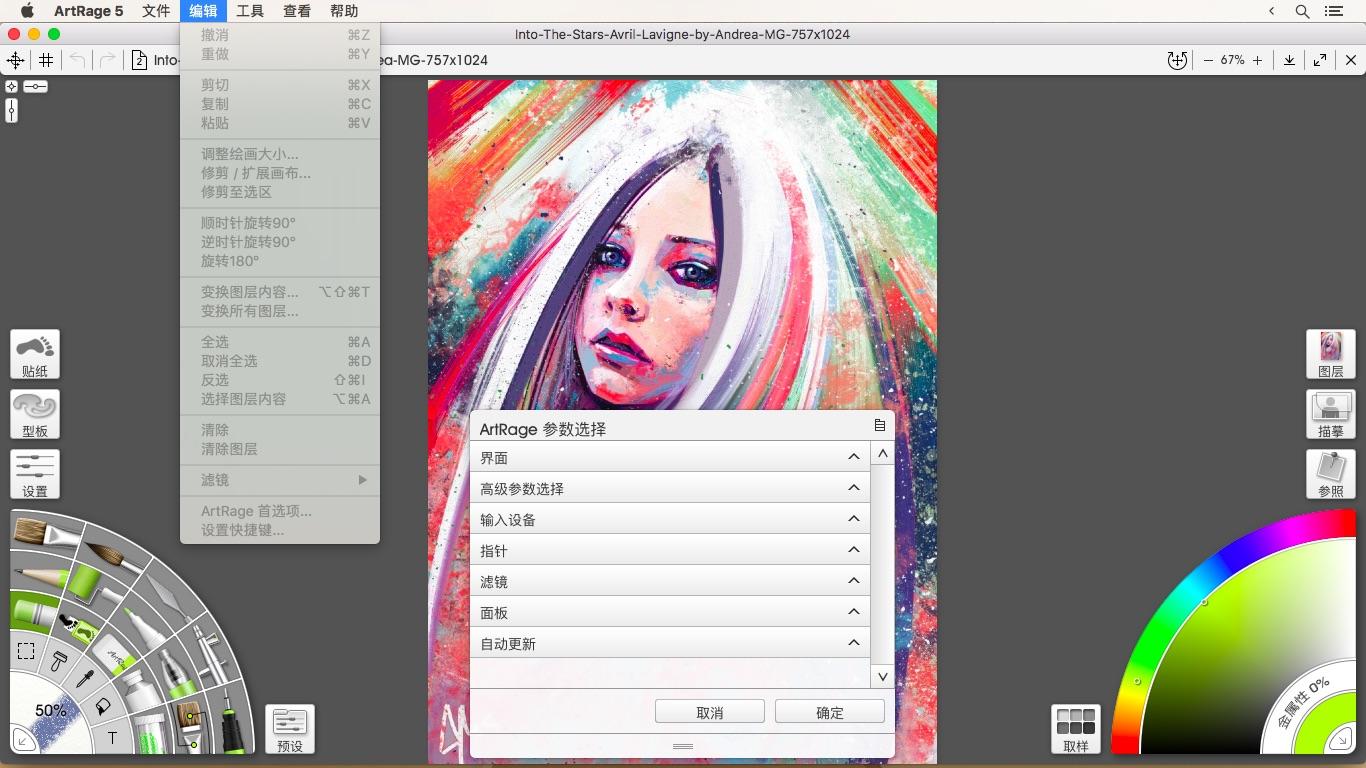Open the 查看 menu
This screenshot has width=1366, height=768.
(x=297, y=11)
